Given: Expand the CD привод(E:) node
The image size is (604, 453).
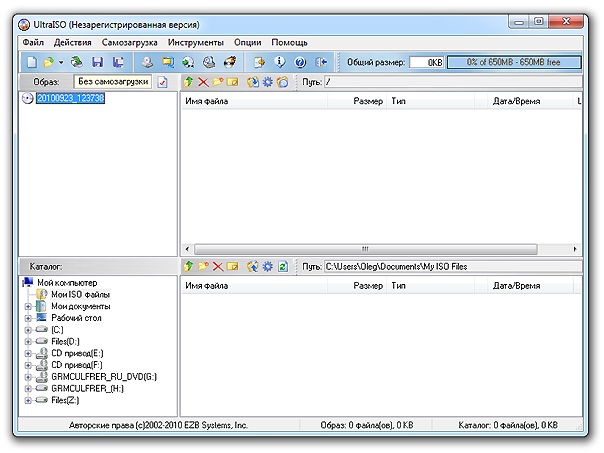Looking at the screenshot, I should 28,353.
